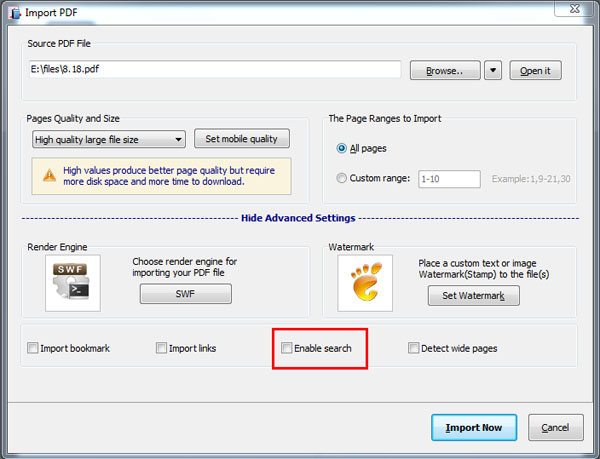Click the Import PDF title bar icon

(x=15, y=13)
